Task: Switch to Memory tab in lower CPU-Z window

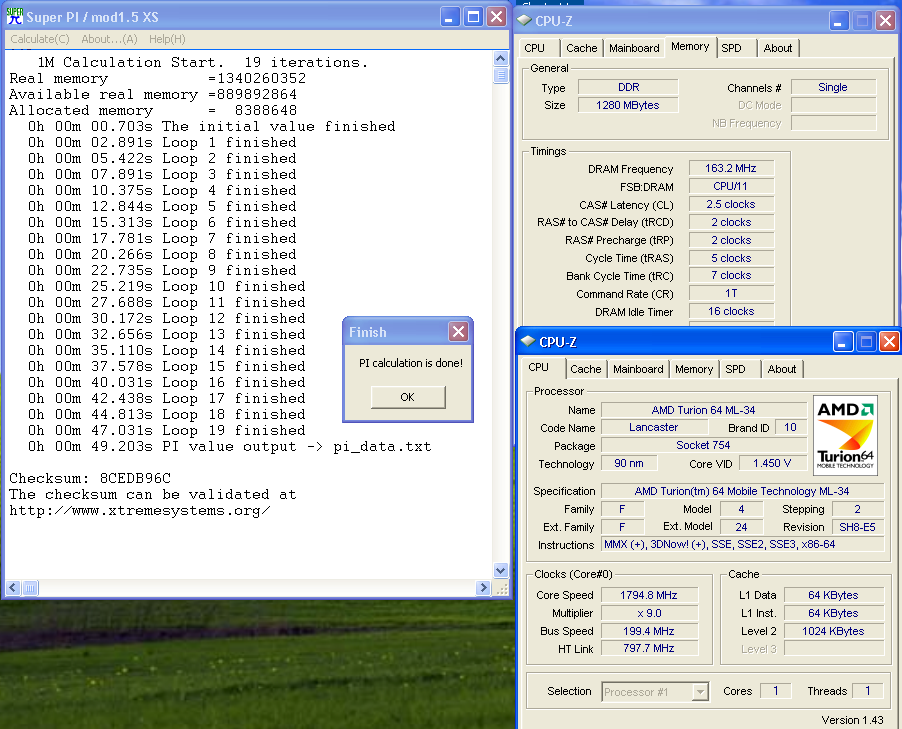Action: coord(694,369)
